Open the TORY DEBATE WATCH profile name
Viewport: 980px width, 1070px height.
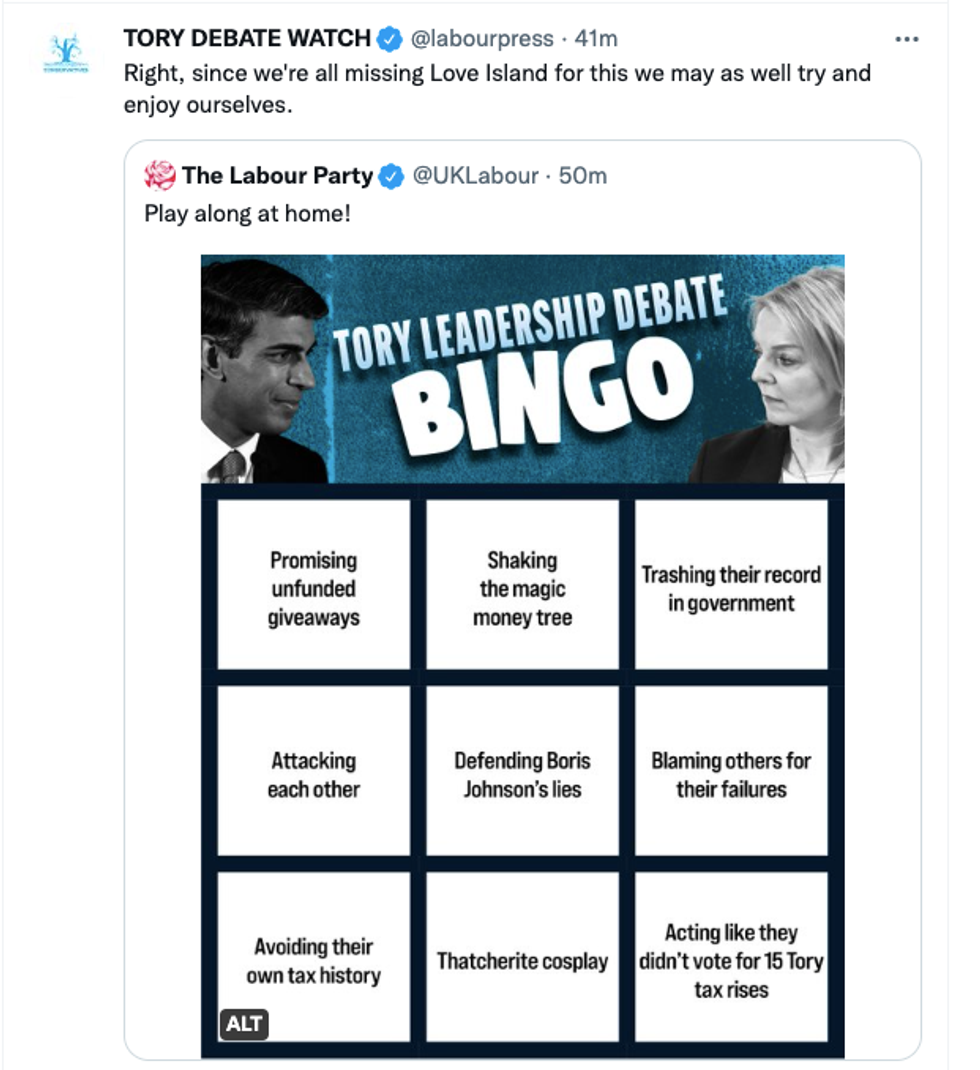[x=246, y=39]
